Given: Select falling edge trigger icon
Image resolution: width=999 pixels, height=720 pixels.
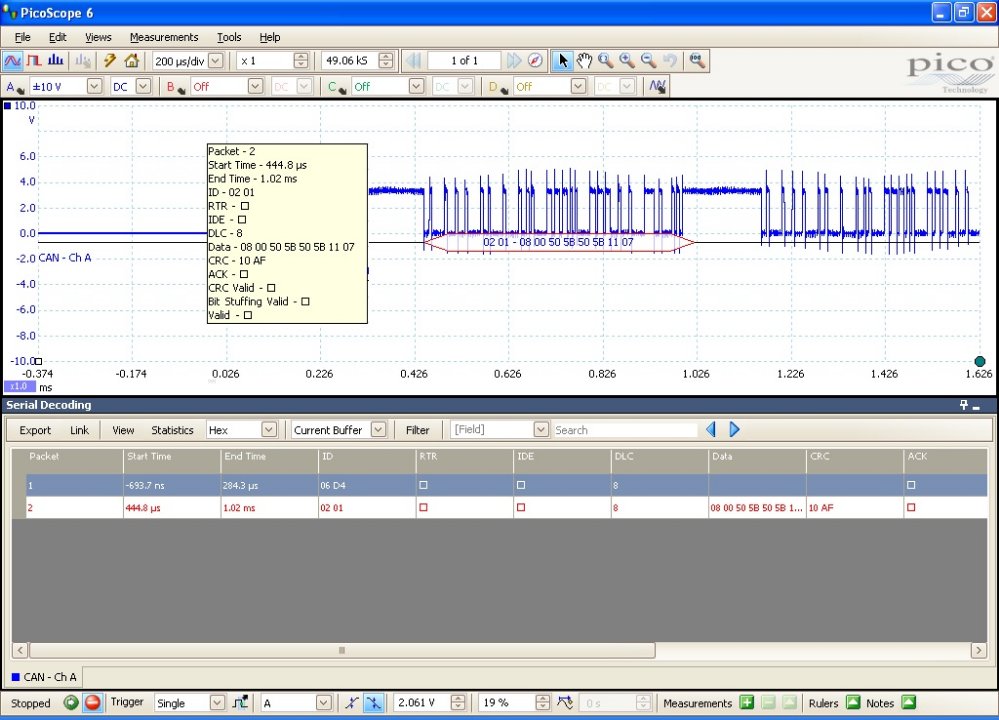Looking at the screenshot, I should pyautogui.click(x=373, y=703).
